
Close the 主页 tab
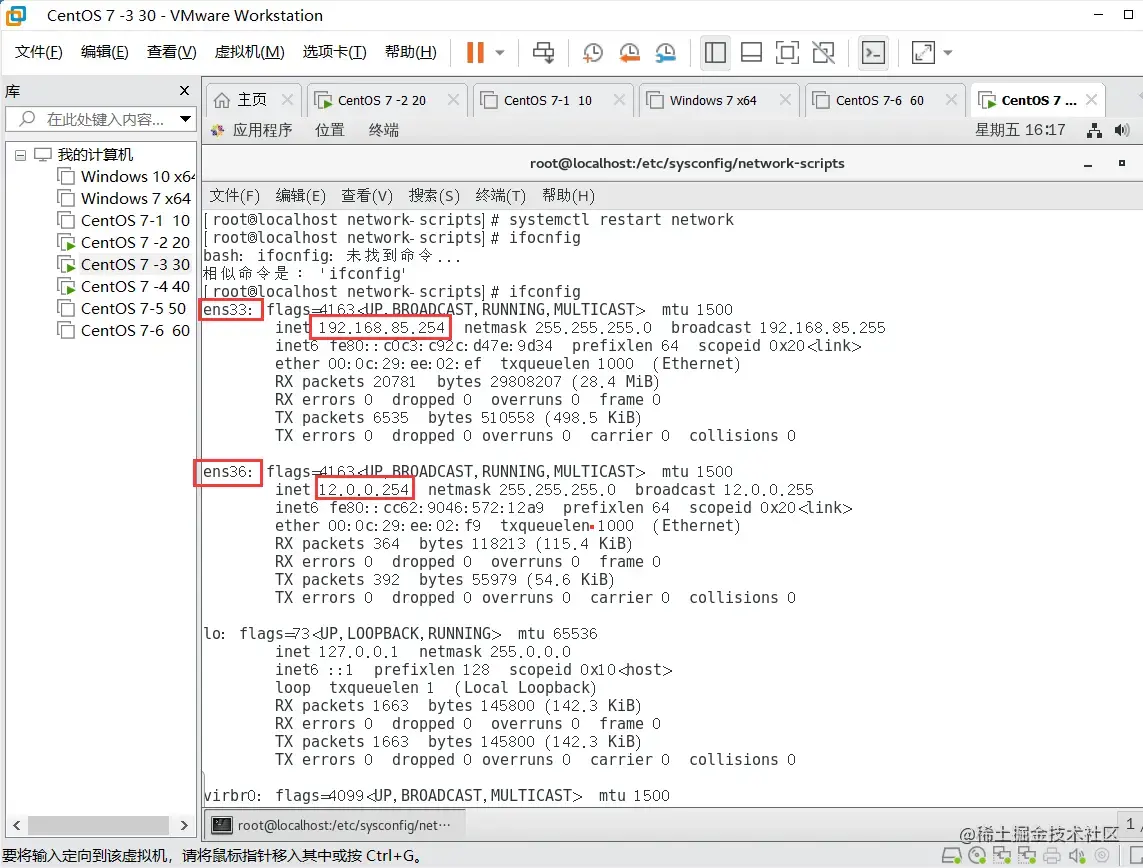point(287,100)
